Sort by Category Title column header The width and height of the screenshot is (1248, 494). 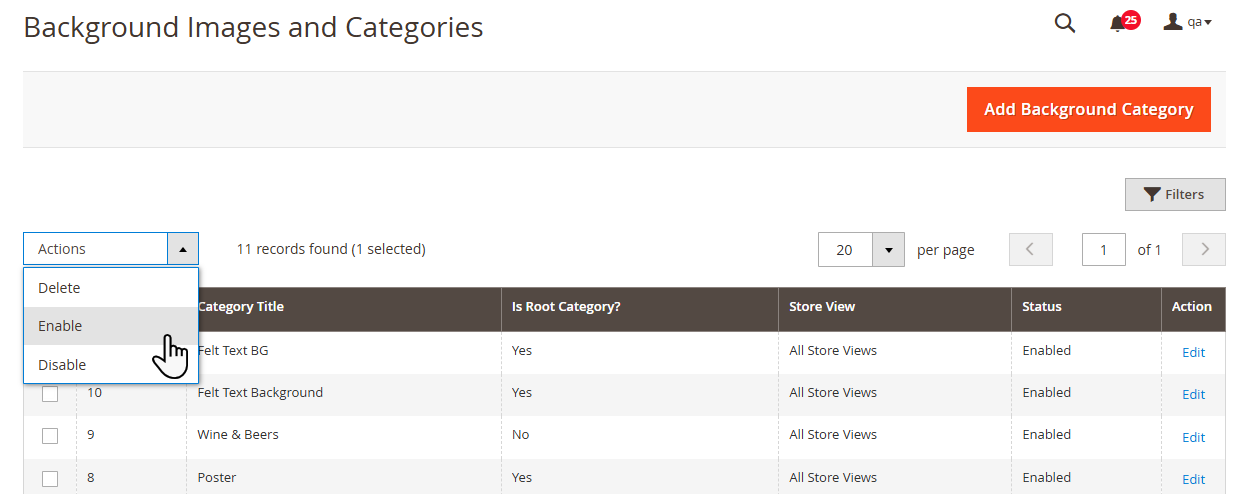(241, 307)
